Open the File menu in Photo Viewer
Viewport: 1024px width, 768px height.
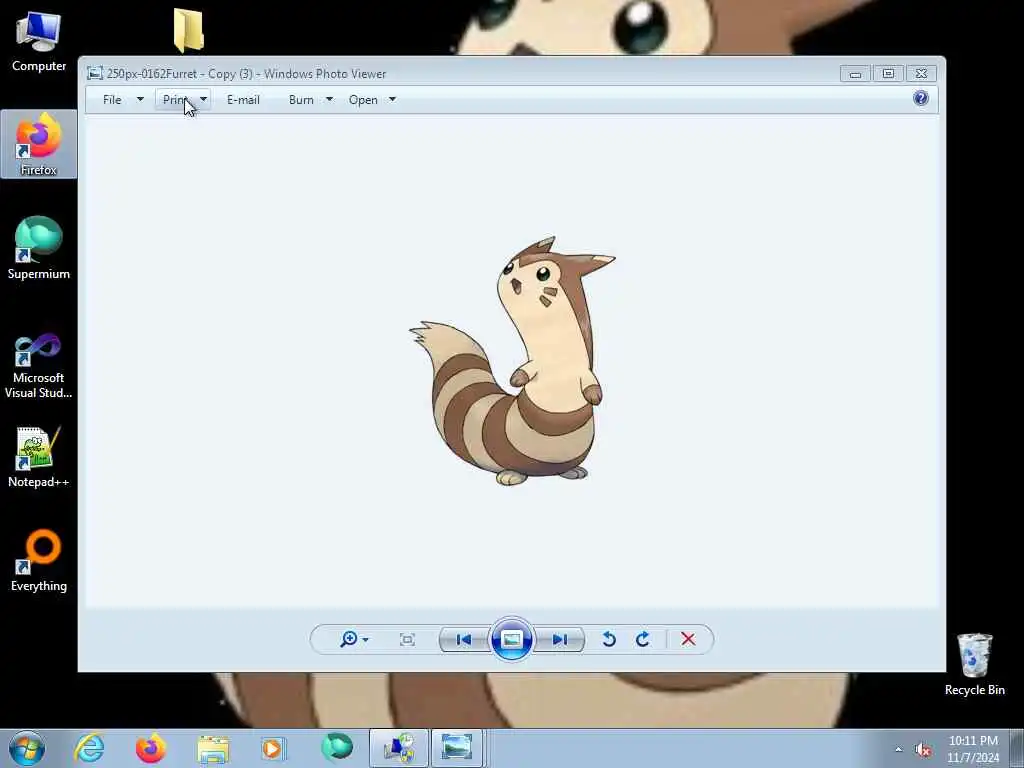click(112, 100)
